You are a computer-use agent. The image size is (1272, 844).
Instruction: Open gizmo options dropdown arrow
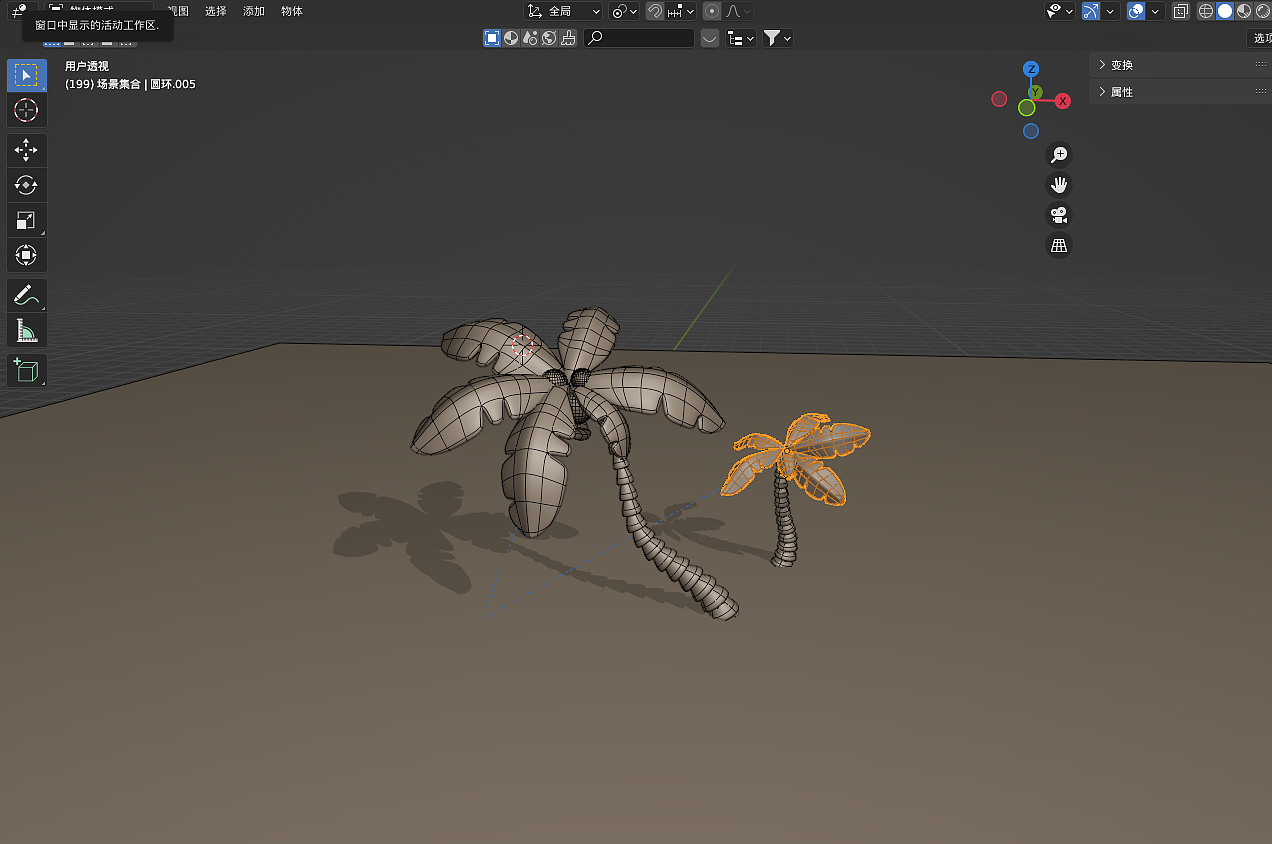(1110, 11)
